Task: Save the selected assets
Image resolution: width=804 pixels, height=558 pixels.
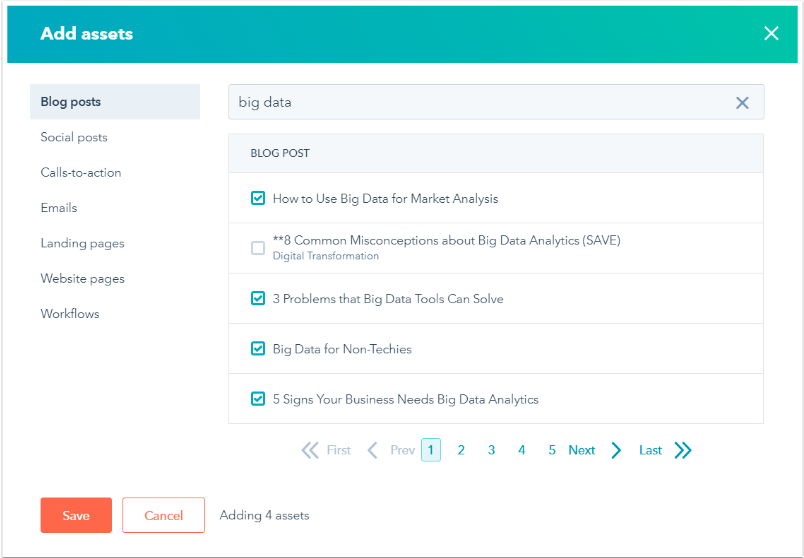Action: coord(76,515)
